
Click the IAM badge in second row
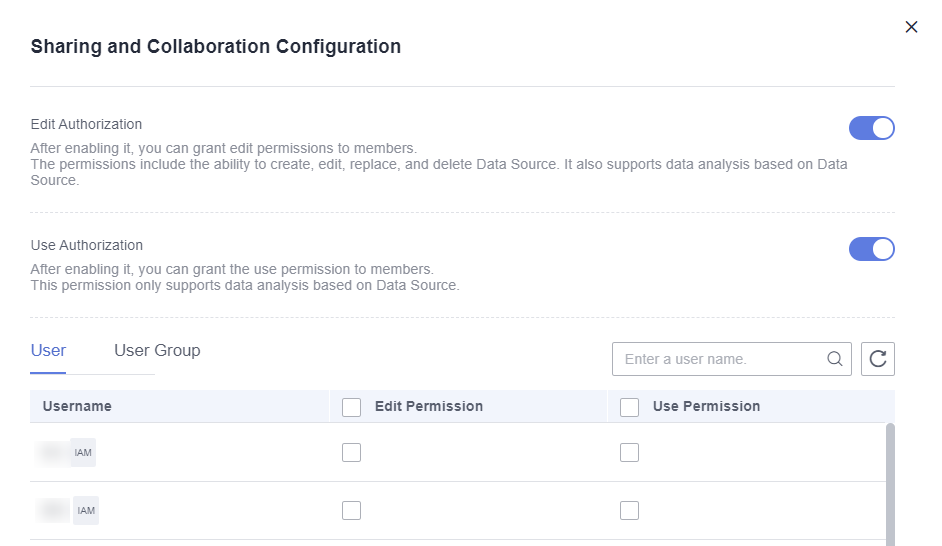click(86, 511)
